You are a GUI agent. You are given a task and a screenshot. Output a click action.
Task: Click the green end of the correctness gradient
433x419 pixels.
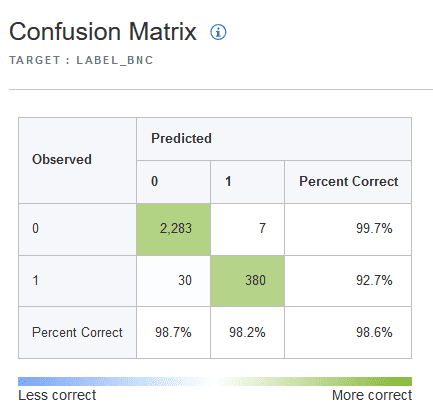[x=400, y=381]
